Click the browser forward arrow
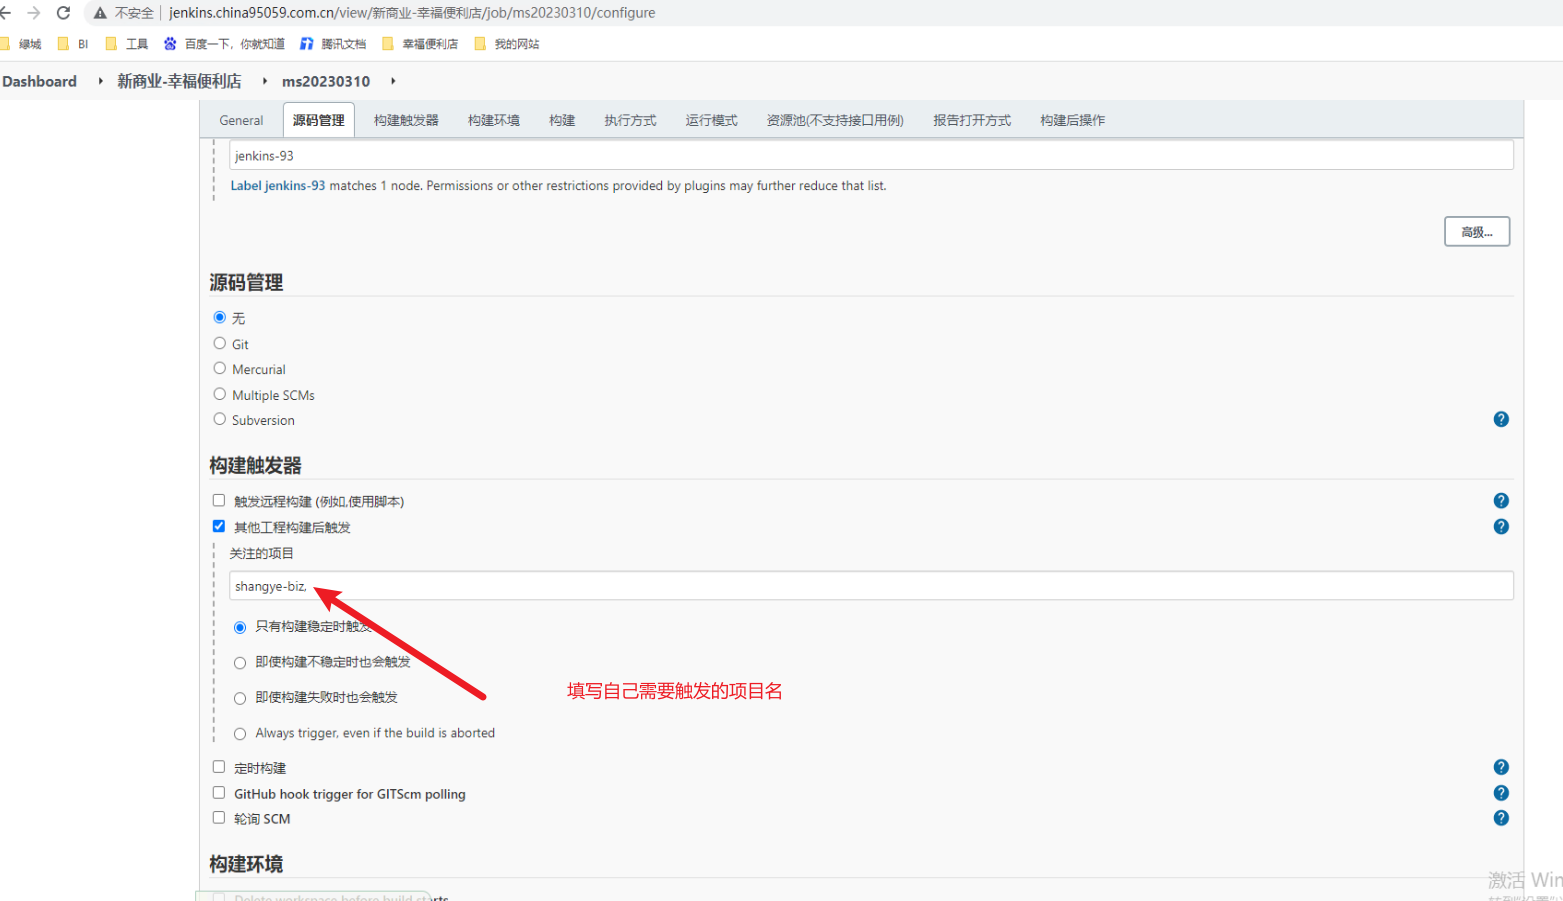Viewport: 1563px width, 901px height. 33,13
